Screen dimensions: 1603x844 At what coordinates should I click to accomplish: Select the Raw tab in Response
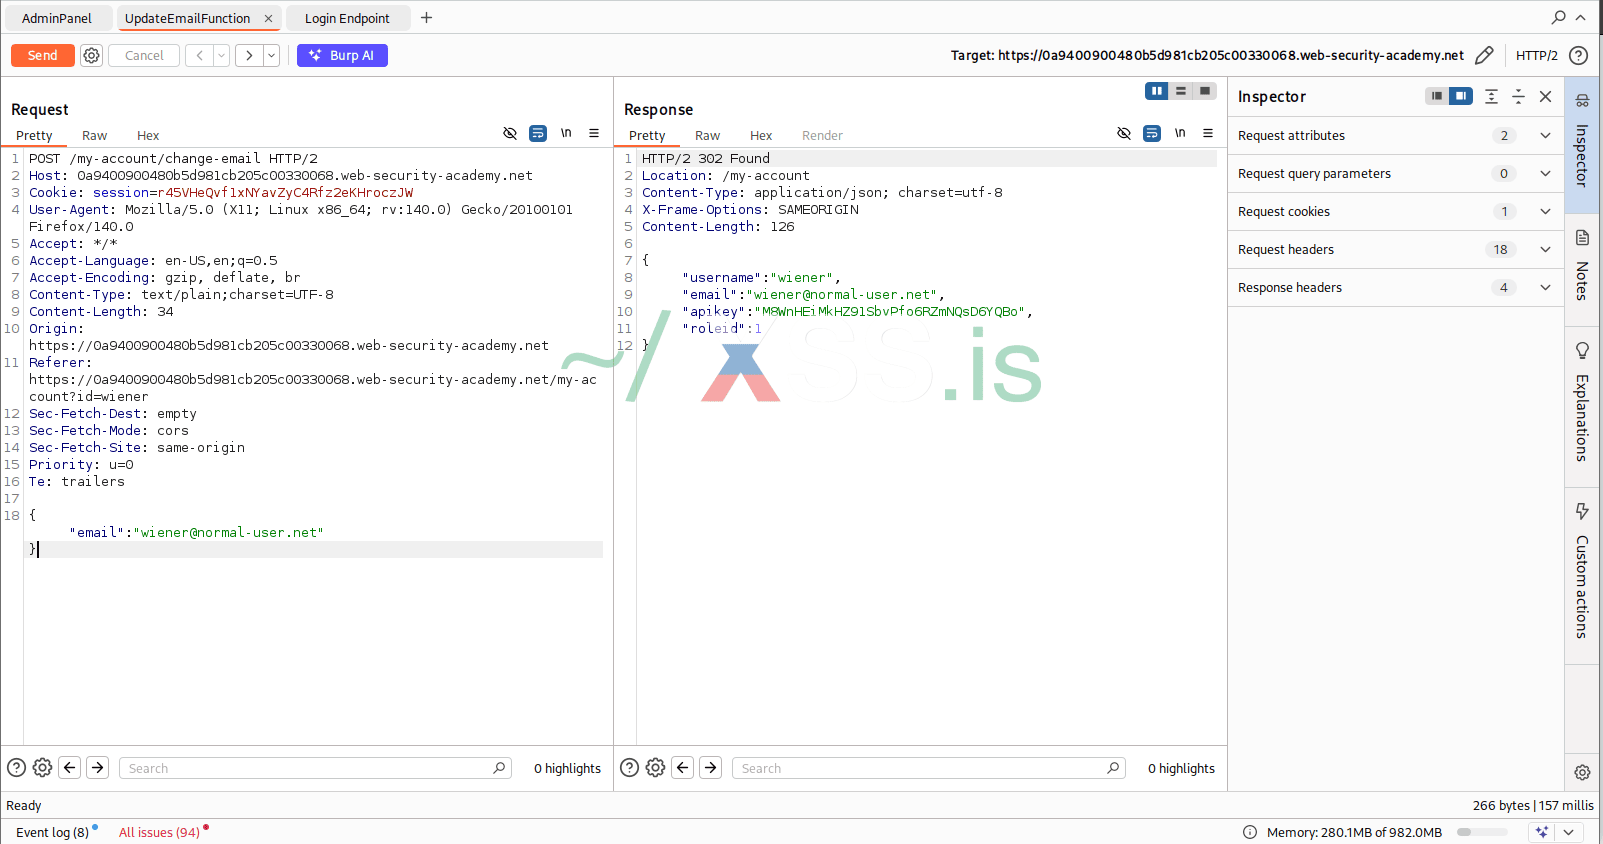pyautogui.click(x=707, y=136)
